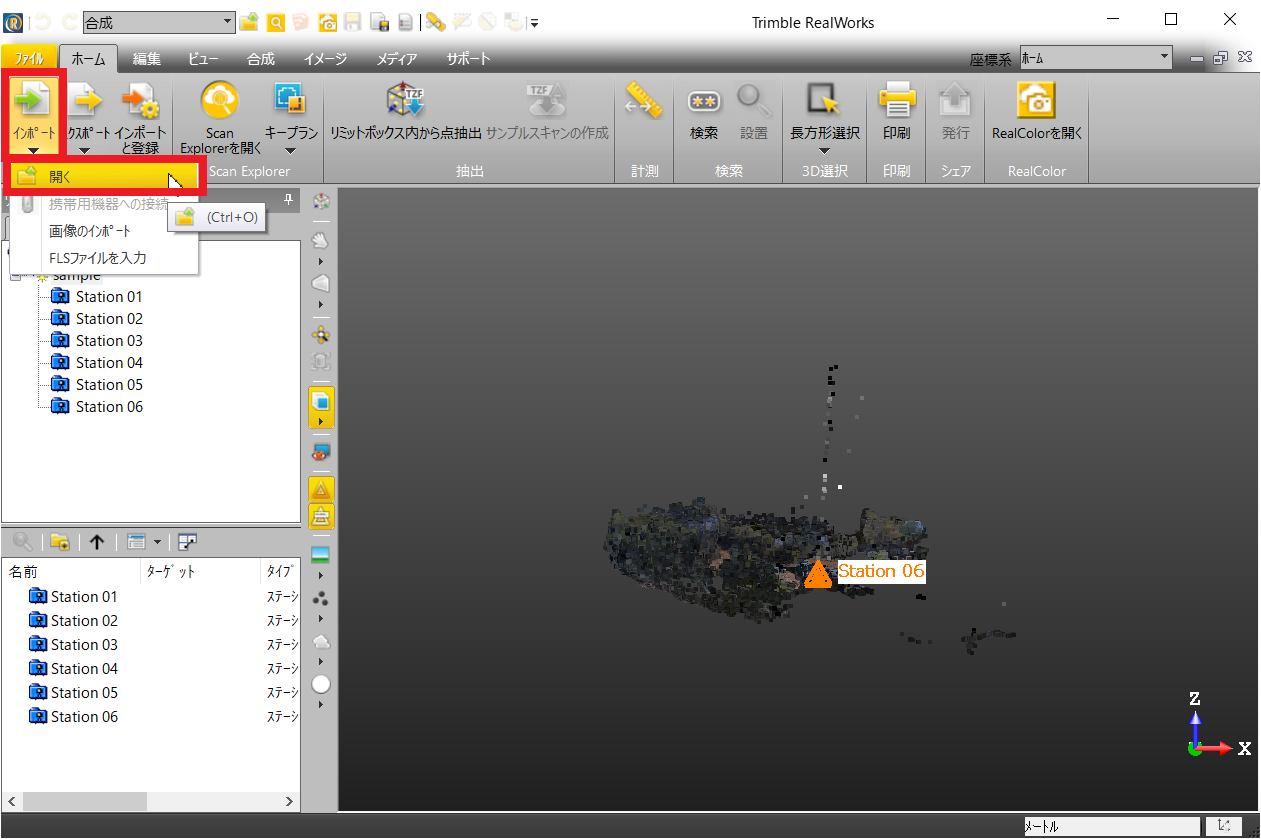Click the new folder icon in list toolbar
This screenshot has height=839, width=1261.
(x=59, y=542)
